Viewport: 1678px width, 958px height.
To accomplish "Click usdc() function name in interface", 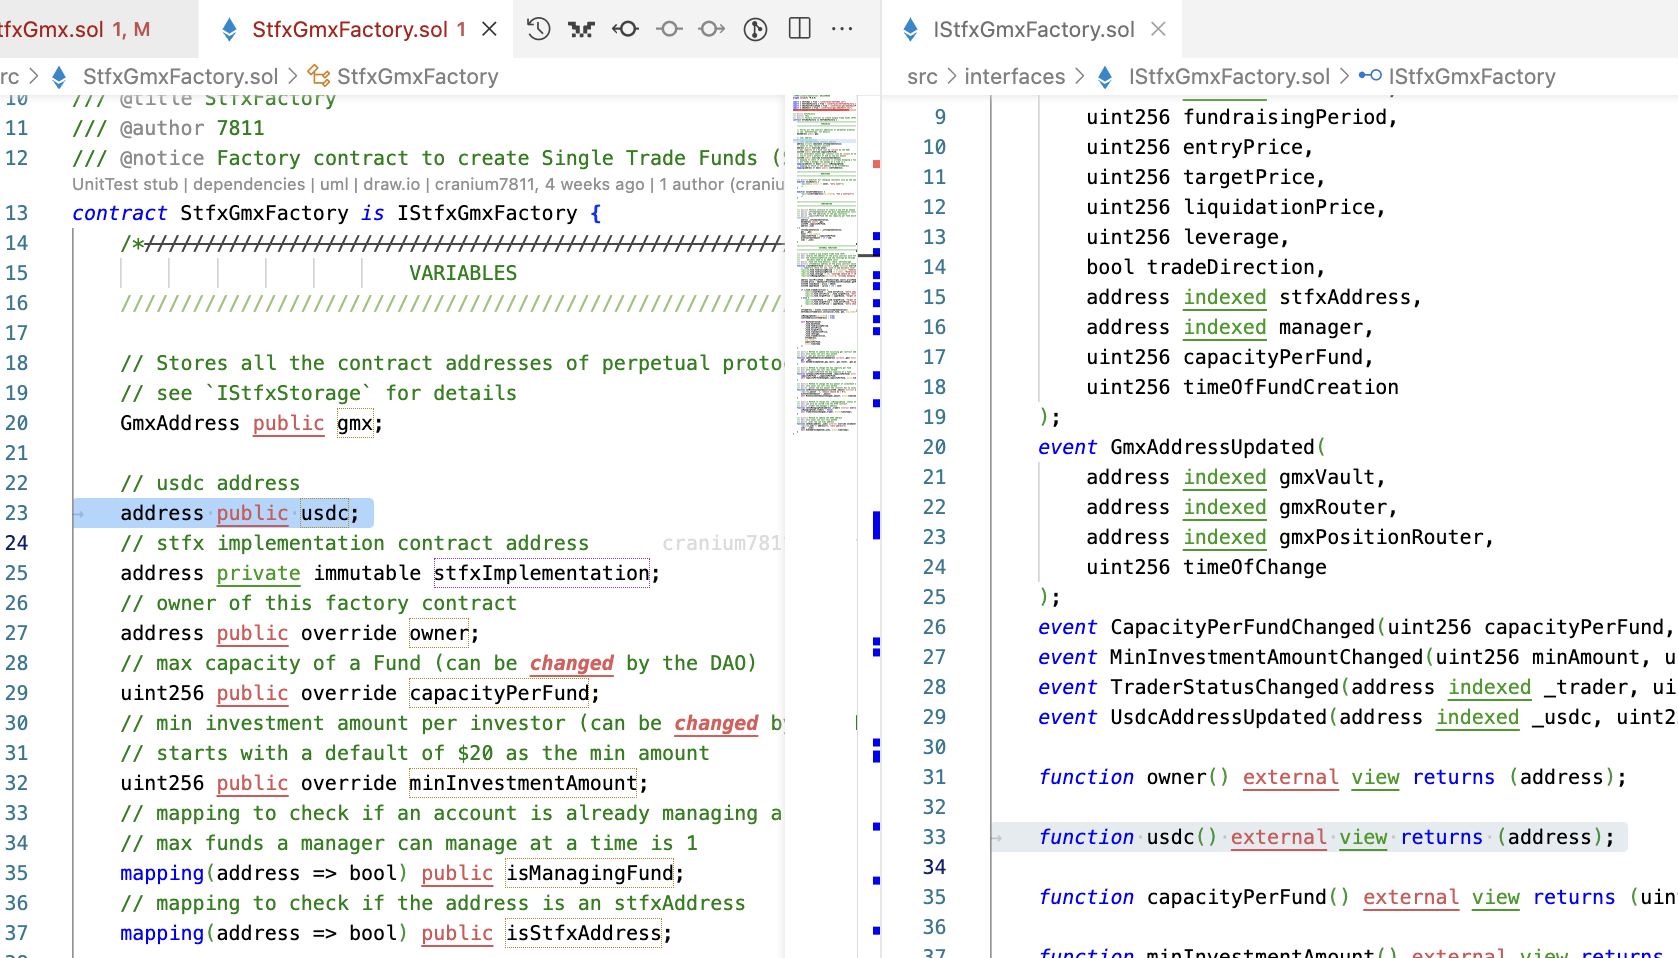I will click(1181, 837).
